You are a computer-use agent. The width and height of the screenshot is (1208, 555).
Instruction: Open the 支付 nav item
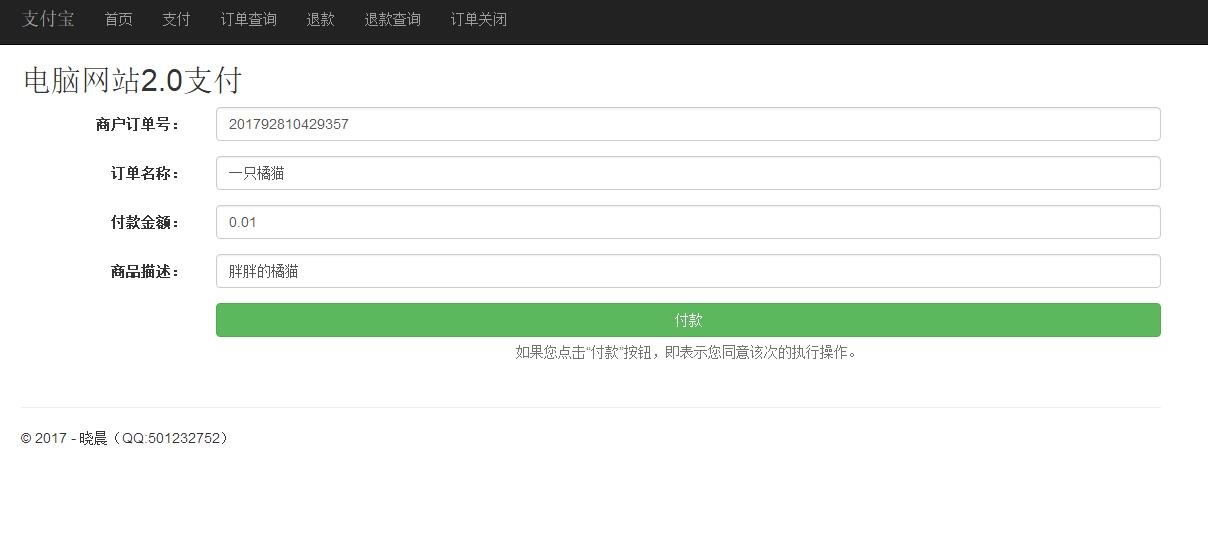[x=176, y=19]
